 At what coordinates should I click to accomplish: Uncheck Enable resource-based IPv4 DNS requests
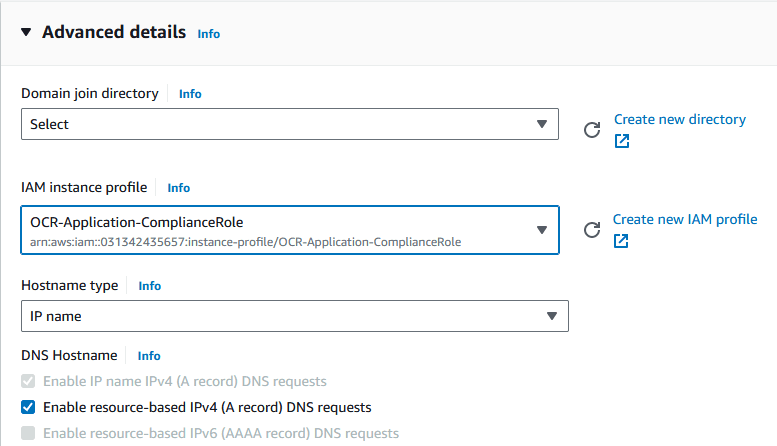coord(28,407)
